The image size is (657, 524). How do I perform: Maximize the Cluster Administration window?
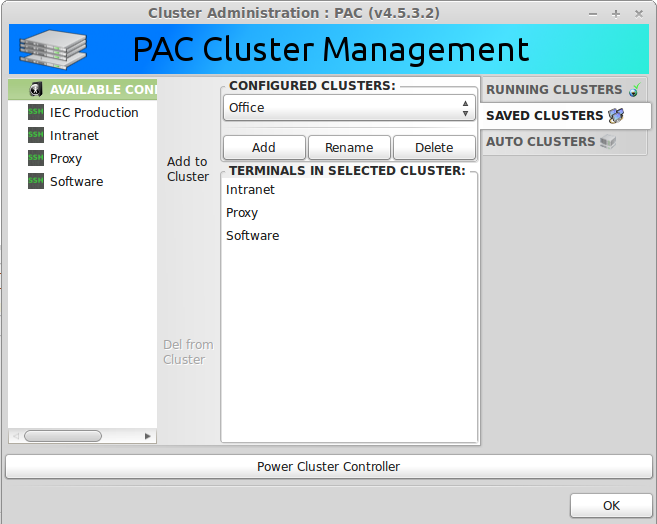(616, 14)
